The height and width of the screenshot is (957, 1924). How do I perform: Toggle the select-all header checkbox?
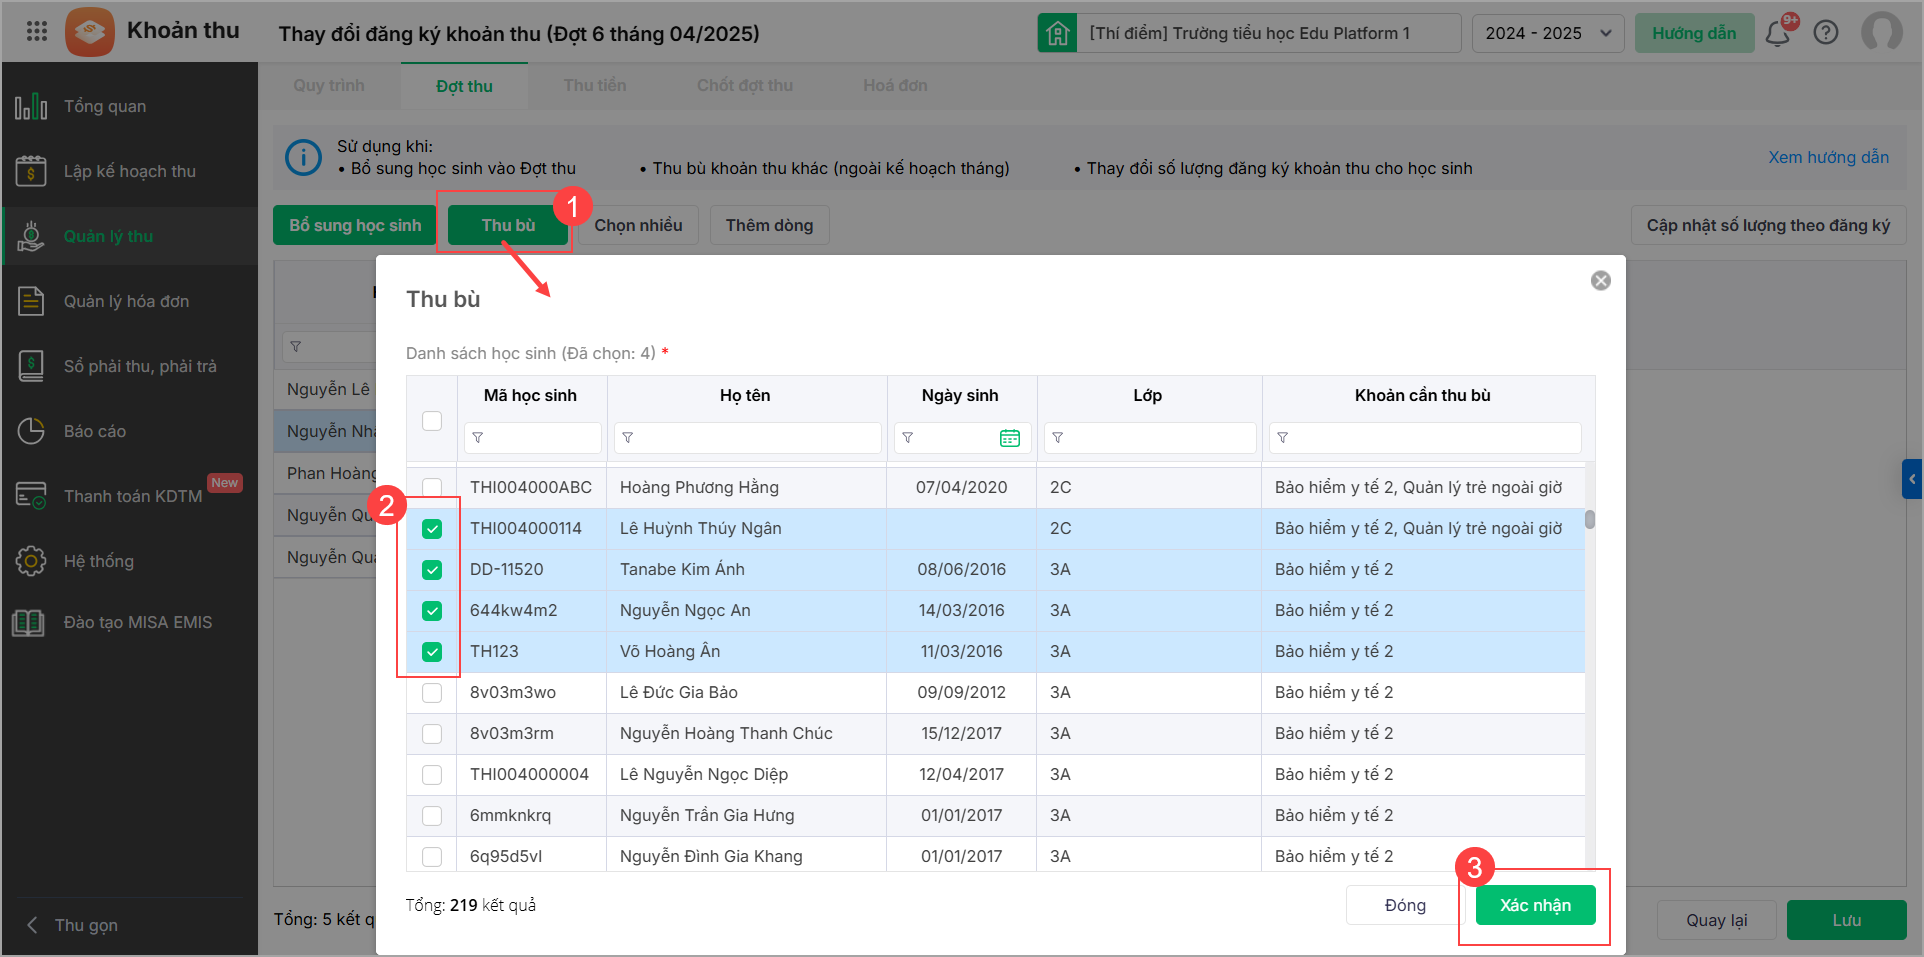coord(432,421)
